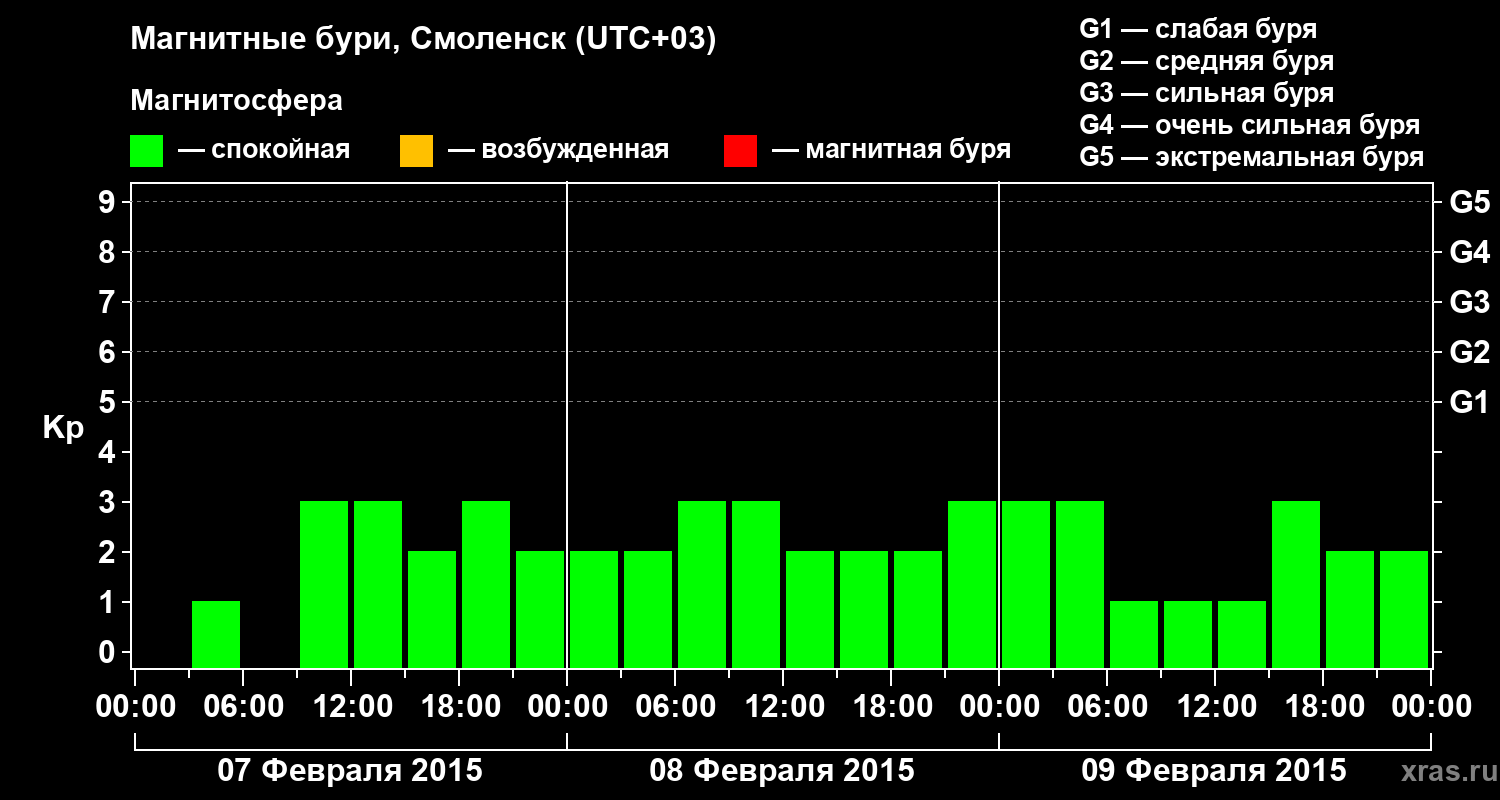Image resolution: width=1500 pixels, height=800 pixels.
Task: Click the Kp=3 bar at 06:00 on 08 February
Action: (702, 584)
